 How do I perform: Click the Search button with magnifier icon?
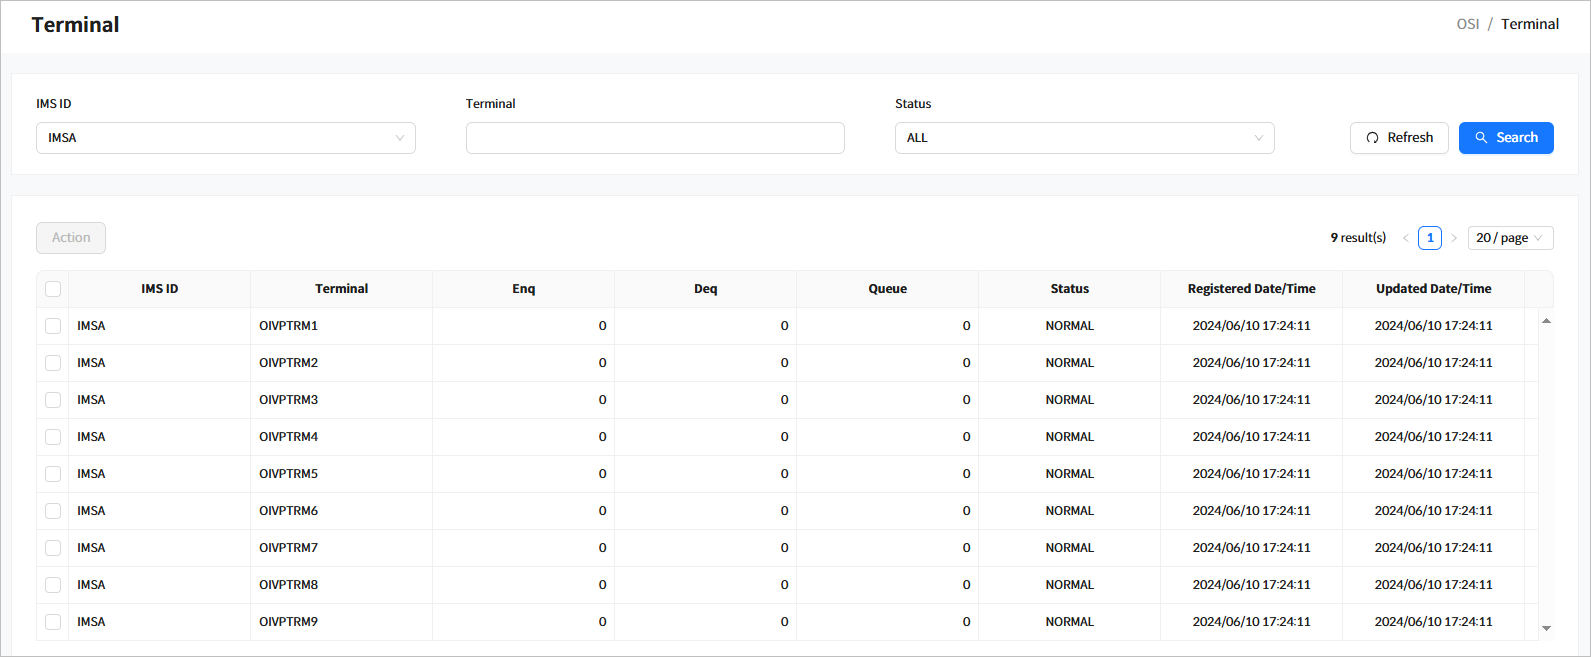click(1505, 138)
